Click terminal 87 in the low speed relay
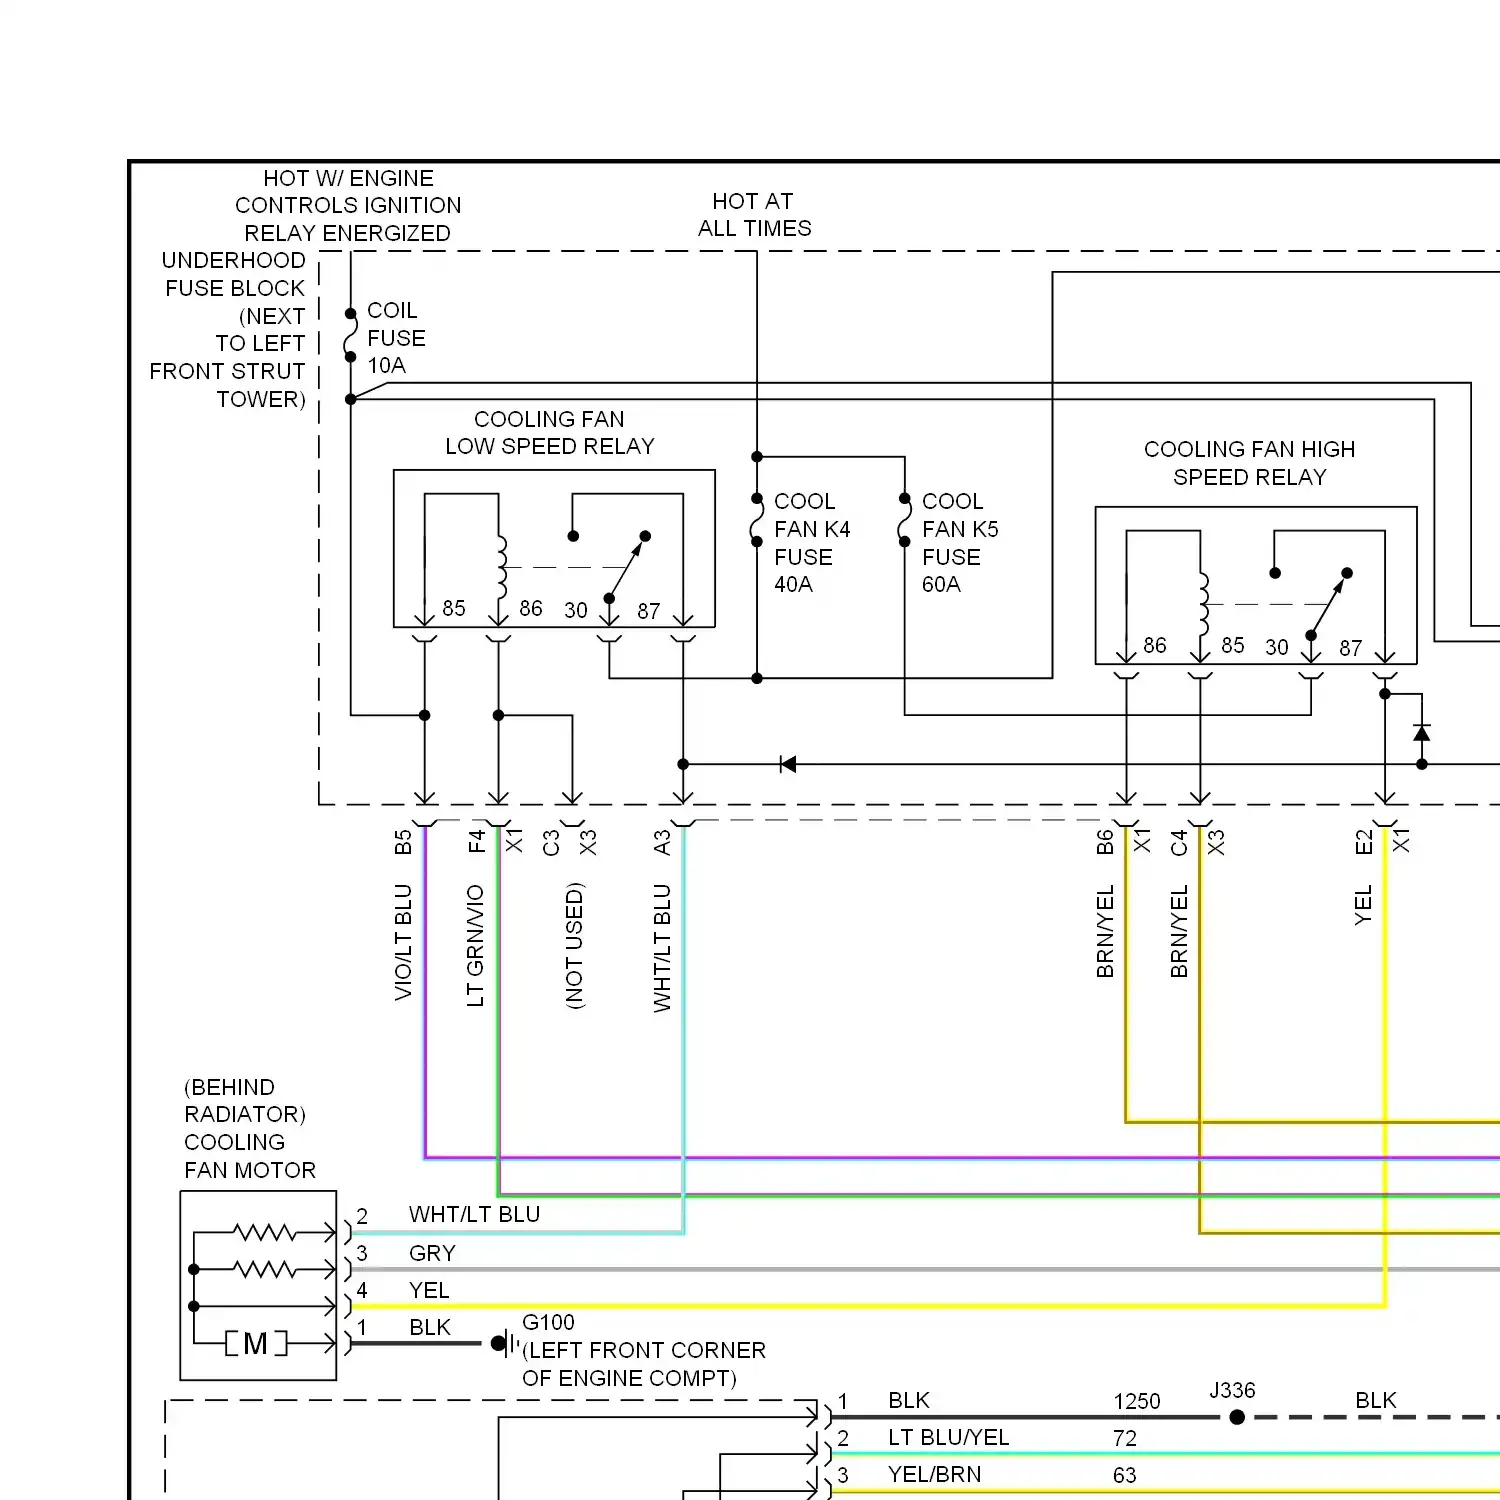This screenshot has width=1500, height=1500. [x=649, y=611]
